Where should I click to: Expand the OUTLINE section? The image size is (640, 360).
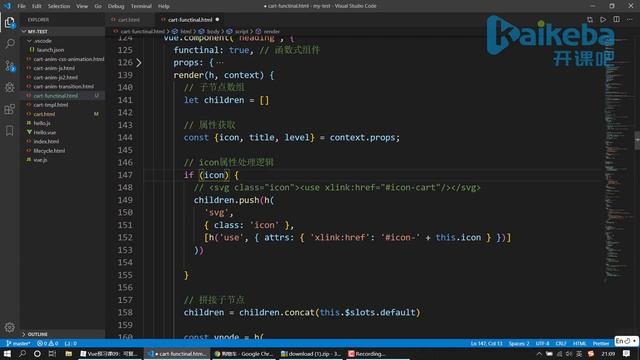pyautogui.click(x=63, y=334)
